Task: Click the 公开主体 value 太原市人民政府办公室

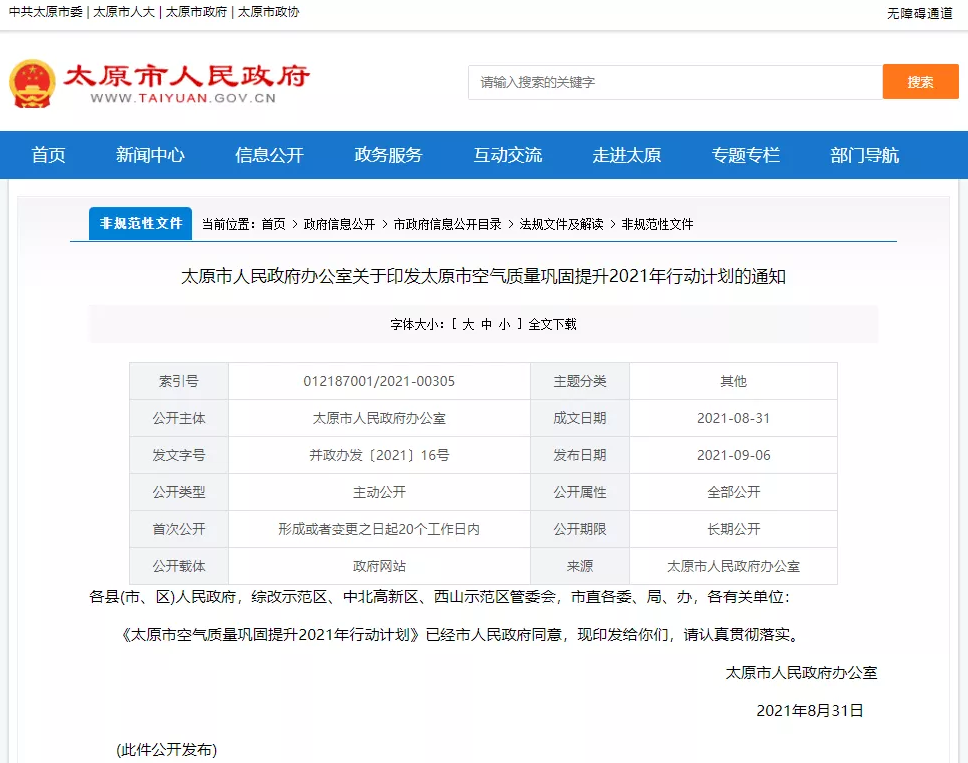Action: pyautogui.click(x=379, y=419)
